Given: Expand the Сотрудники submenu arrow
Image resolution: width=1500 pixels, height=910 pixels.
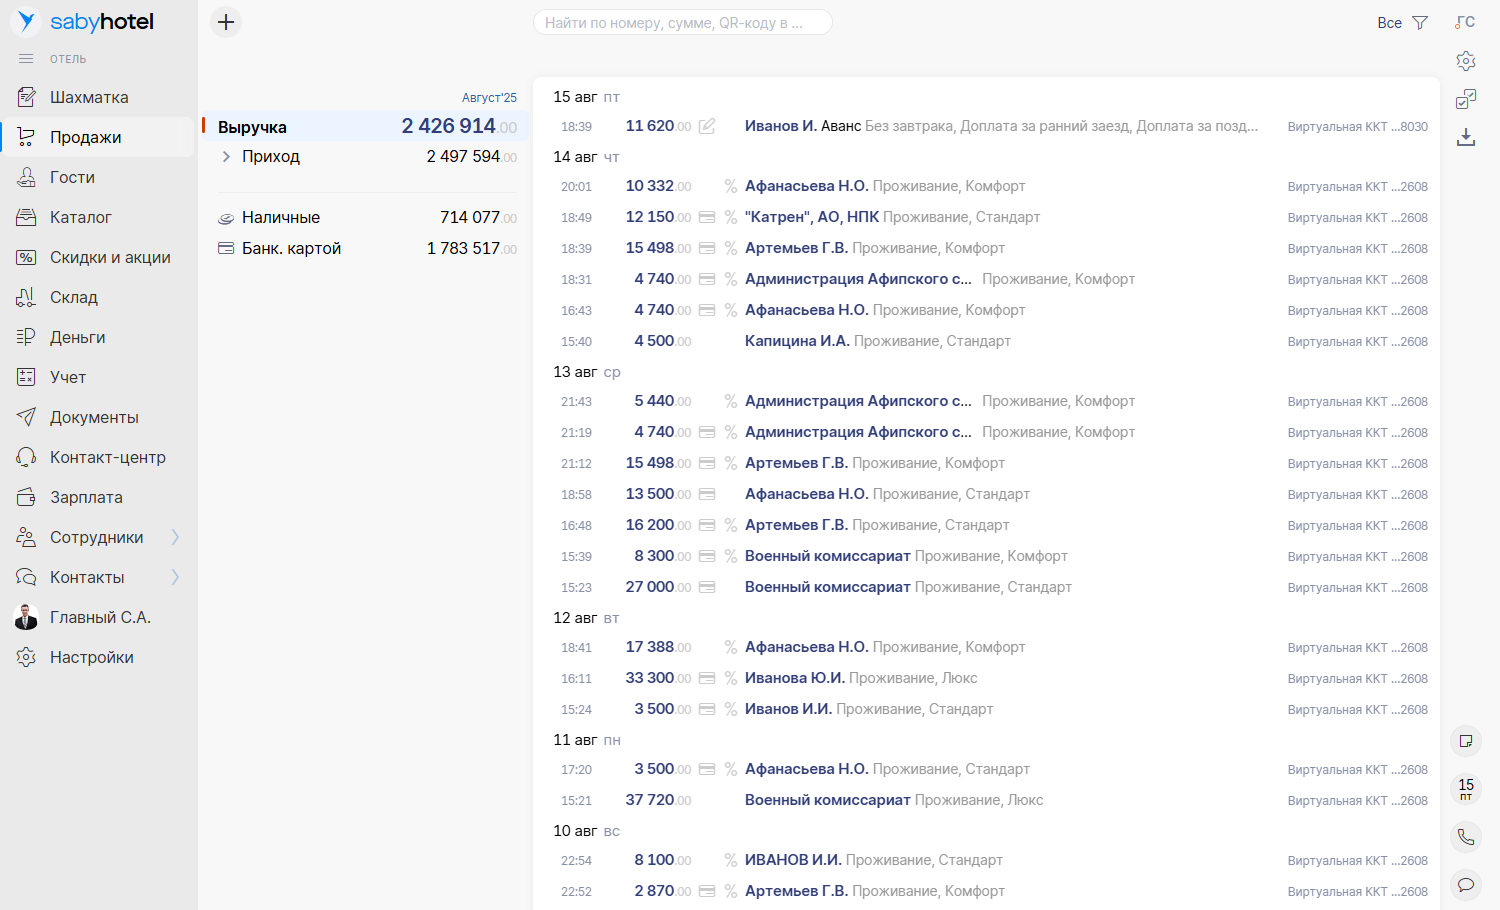Looking at the screenshot, I should 175,537.
